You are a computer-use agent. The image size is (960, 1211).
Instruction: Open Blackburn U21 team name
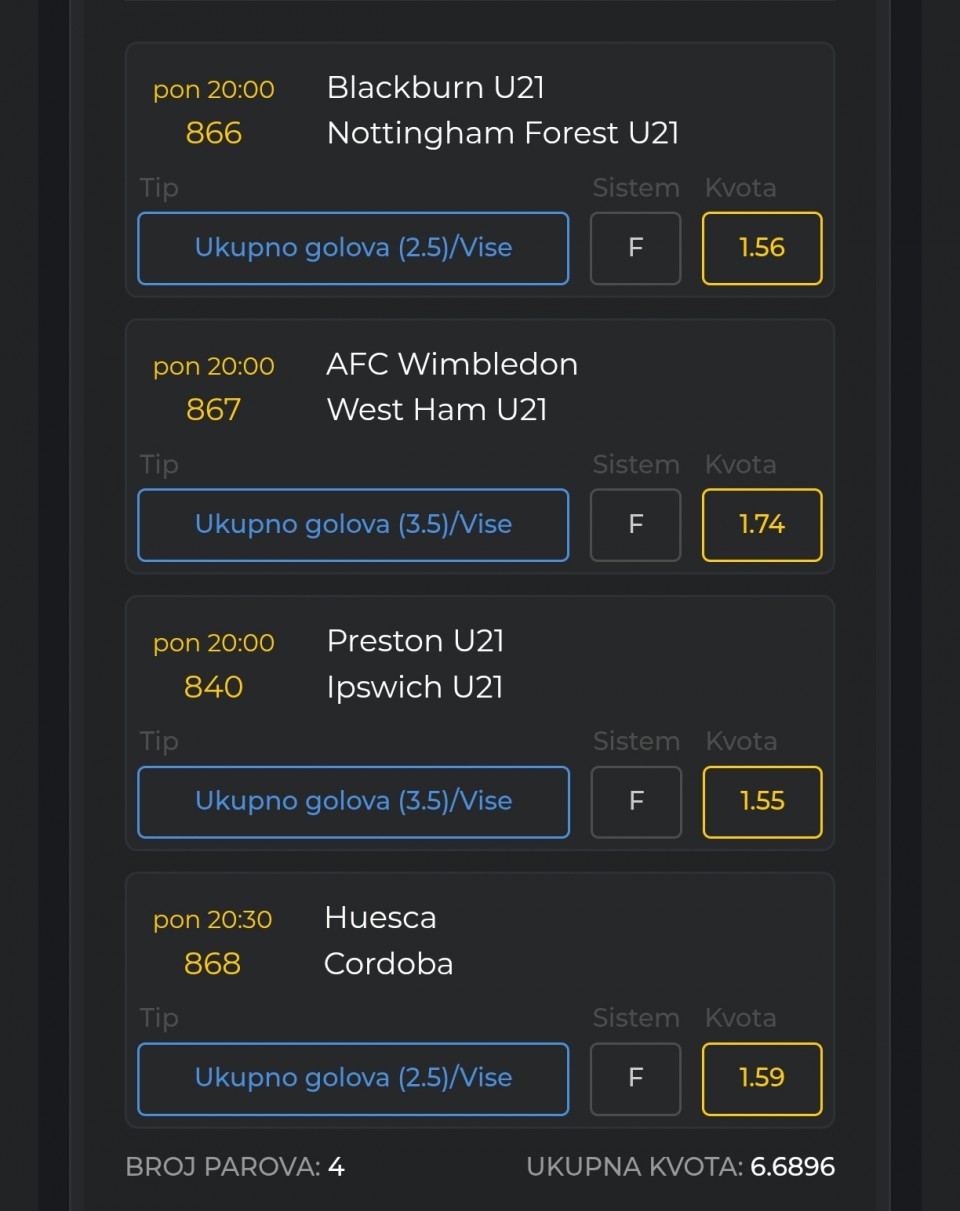[x=435, y=88]
